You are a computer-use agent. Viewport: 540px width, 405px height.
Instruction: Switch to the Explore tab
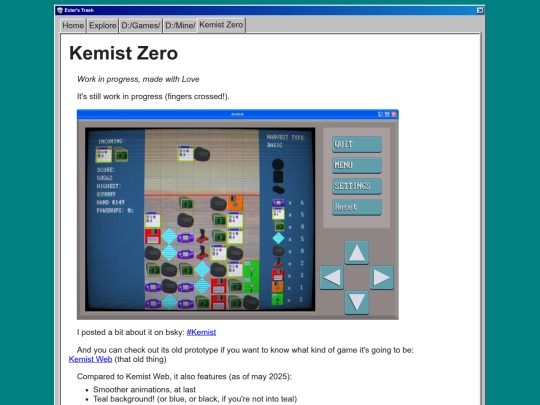[x=102, y=26]
